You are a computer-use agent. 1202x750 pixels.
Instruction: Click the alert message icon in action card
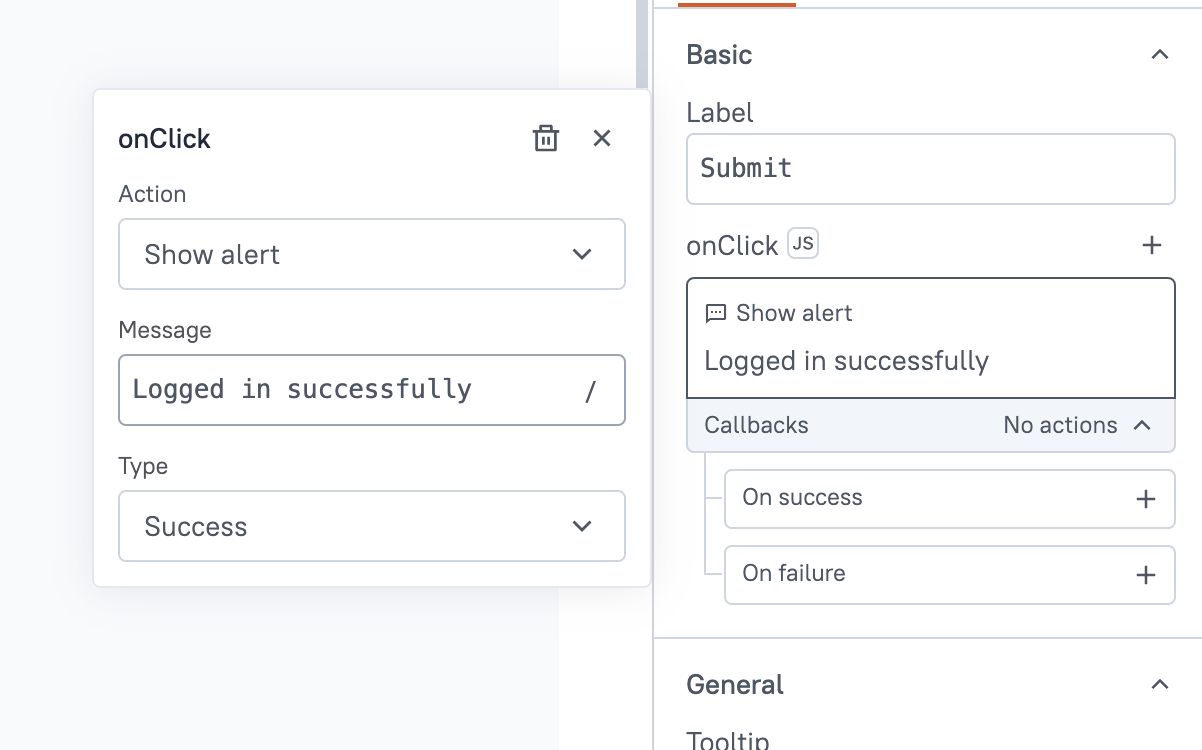pos(716,314)
